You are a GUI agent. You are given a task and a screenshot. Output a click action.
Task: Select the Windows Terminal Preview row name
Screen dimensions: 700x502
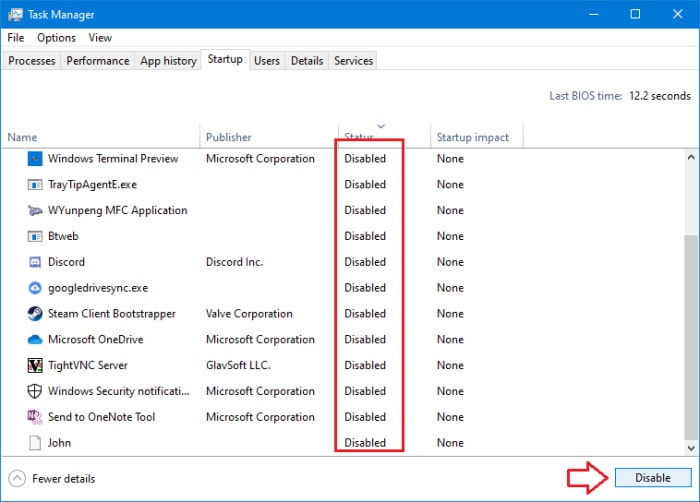coord(113,159)
